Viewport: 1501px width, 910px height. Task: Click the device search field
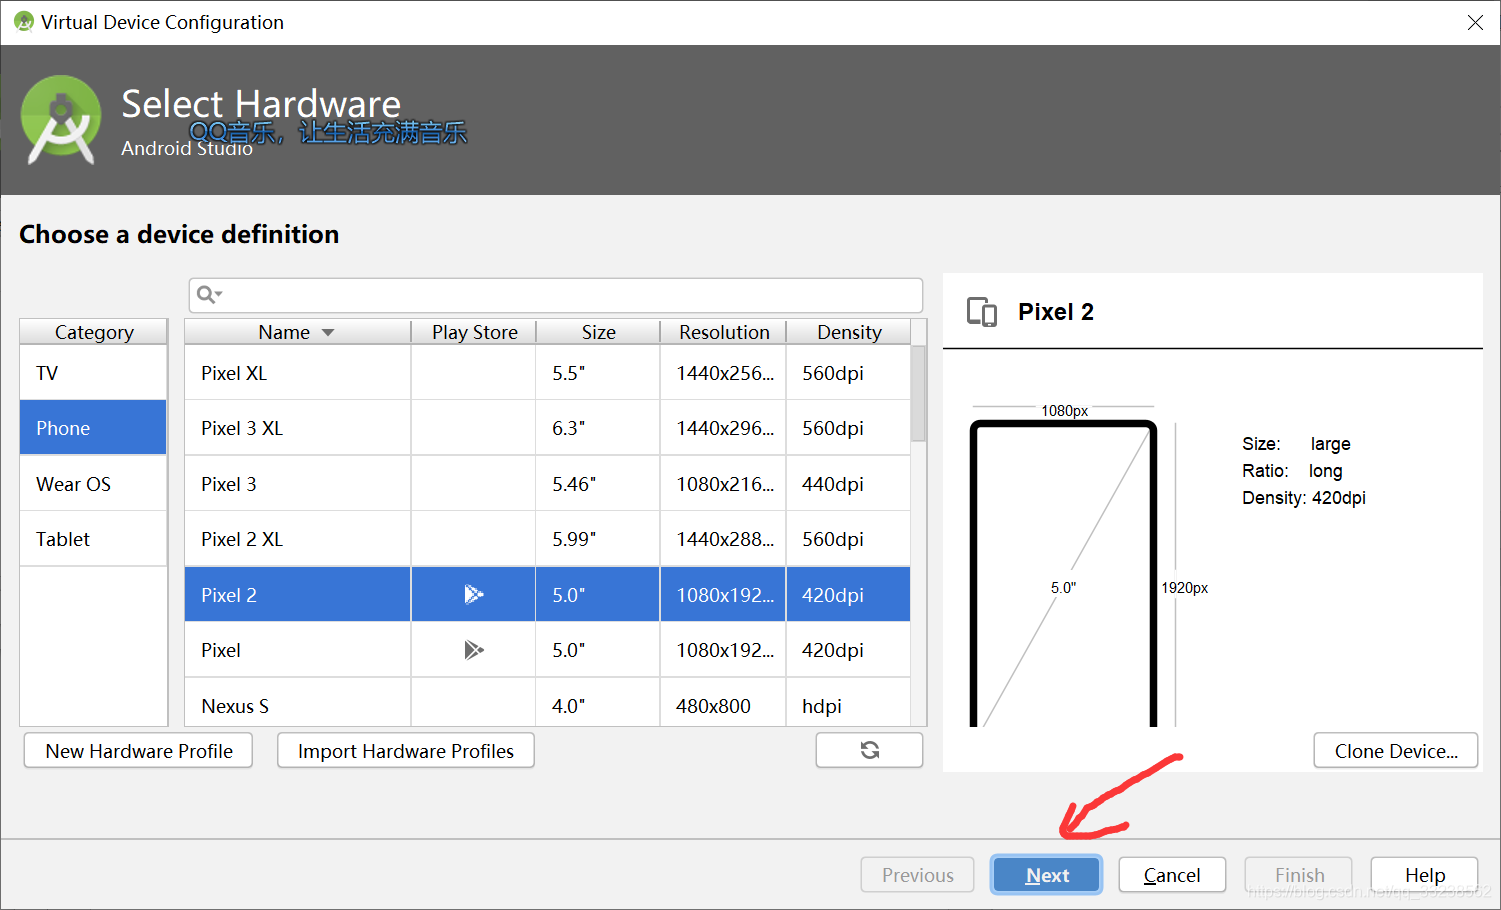(x=556, y=295)
